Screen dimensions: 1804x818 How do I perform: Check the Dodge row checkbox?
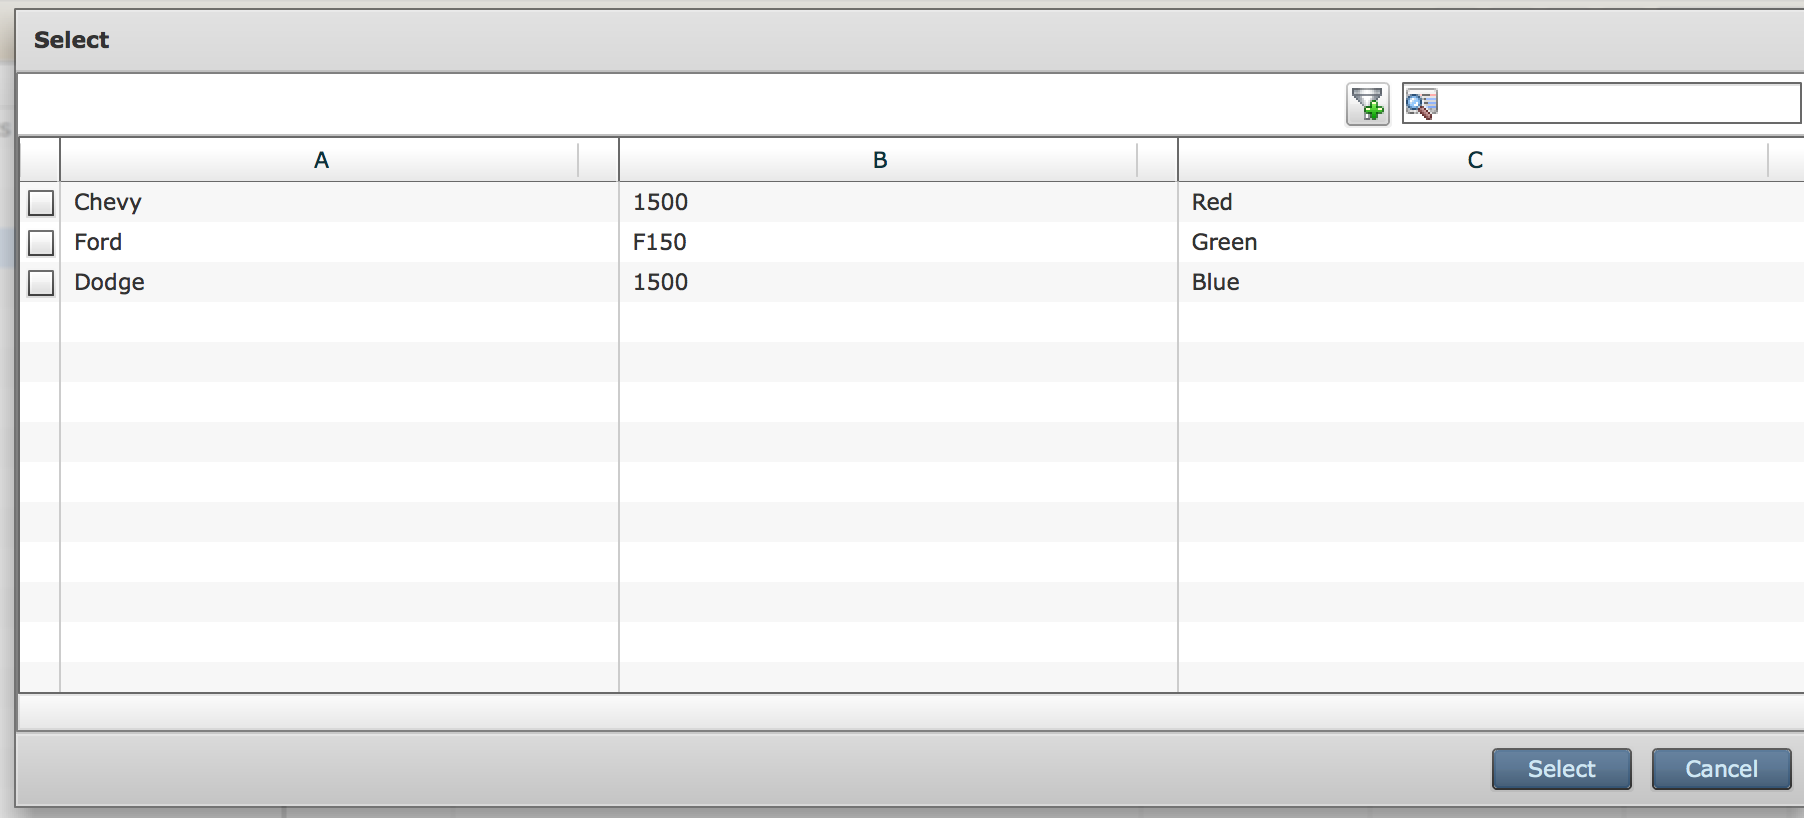pos(41,283)
